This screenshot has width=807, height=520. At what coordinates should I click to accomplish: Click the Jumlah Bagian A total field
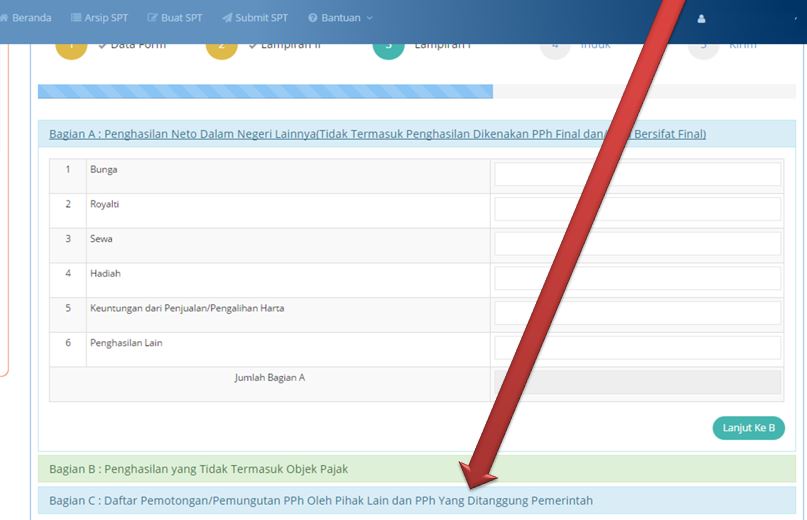[638, 383]
